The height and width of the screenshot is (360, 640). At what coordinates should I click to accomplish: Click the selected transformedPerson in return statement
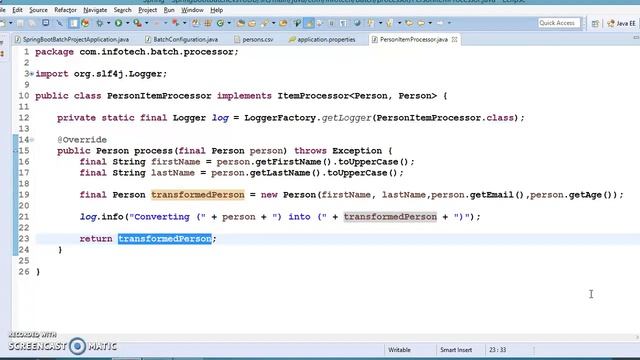click(x=165, y=239)
